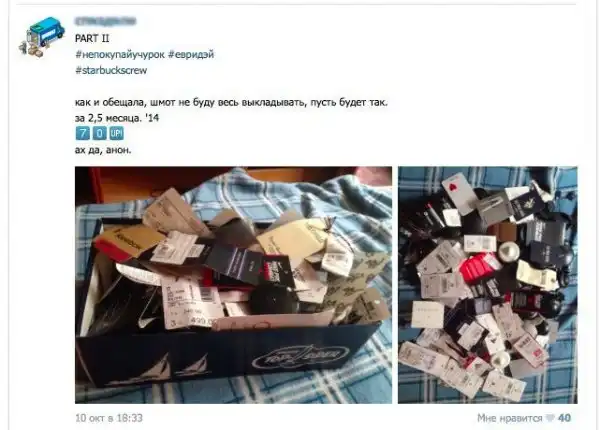
Task: Open the post timestamp 10 окт в 18:33
Action: coord(109,418)
